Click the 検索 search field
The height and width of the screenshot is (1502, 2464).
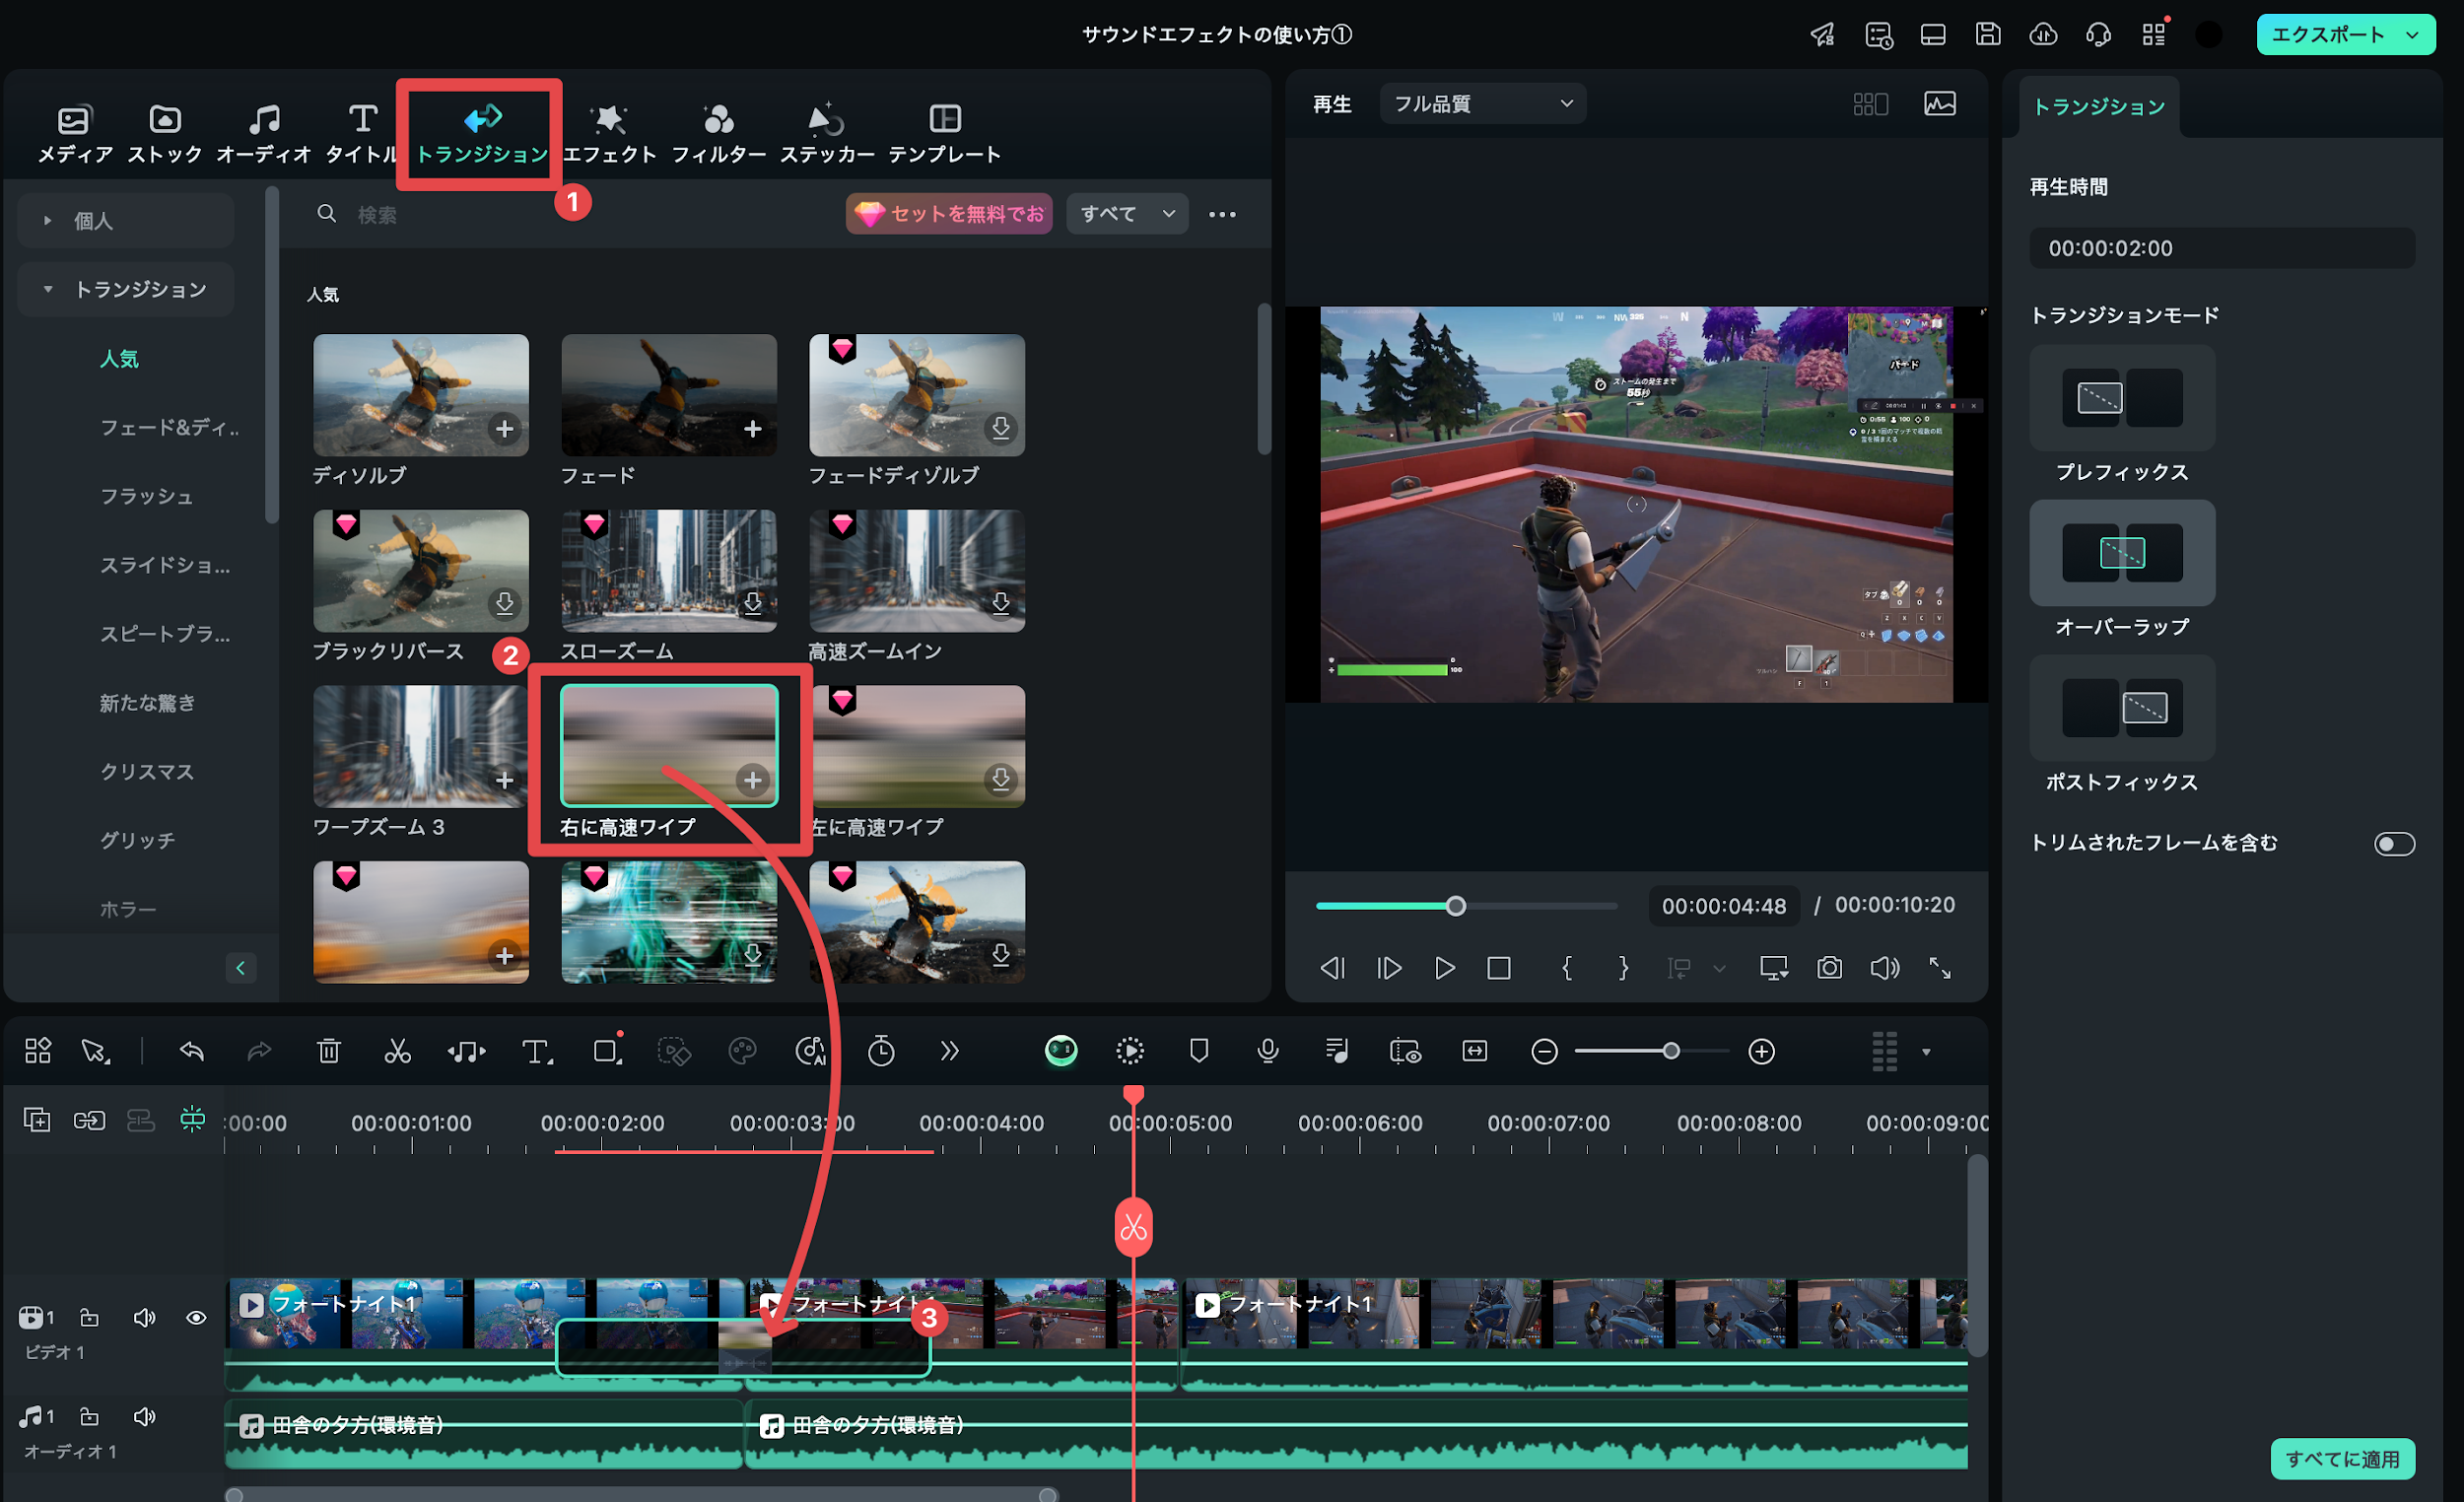click(x=570, y=214)
